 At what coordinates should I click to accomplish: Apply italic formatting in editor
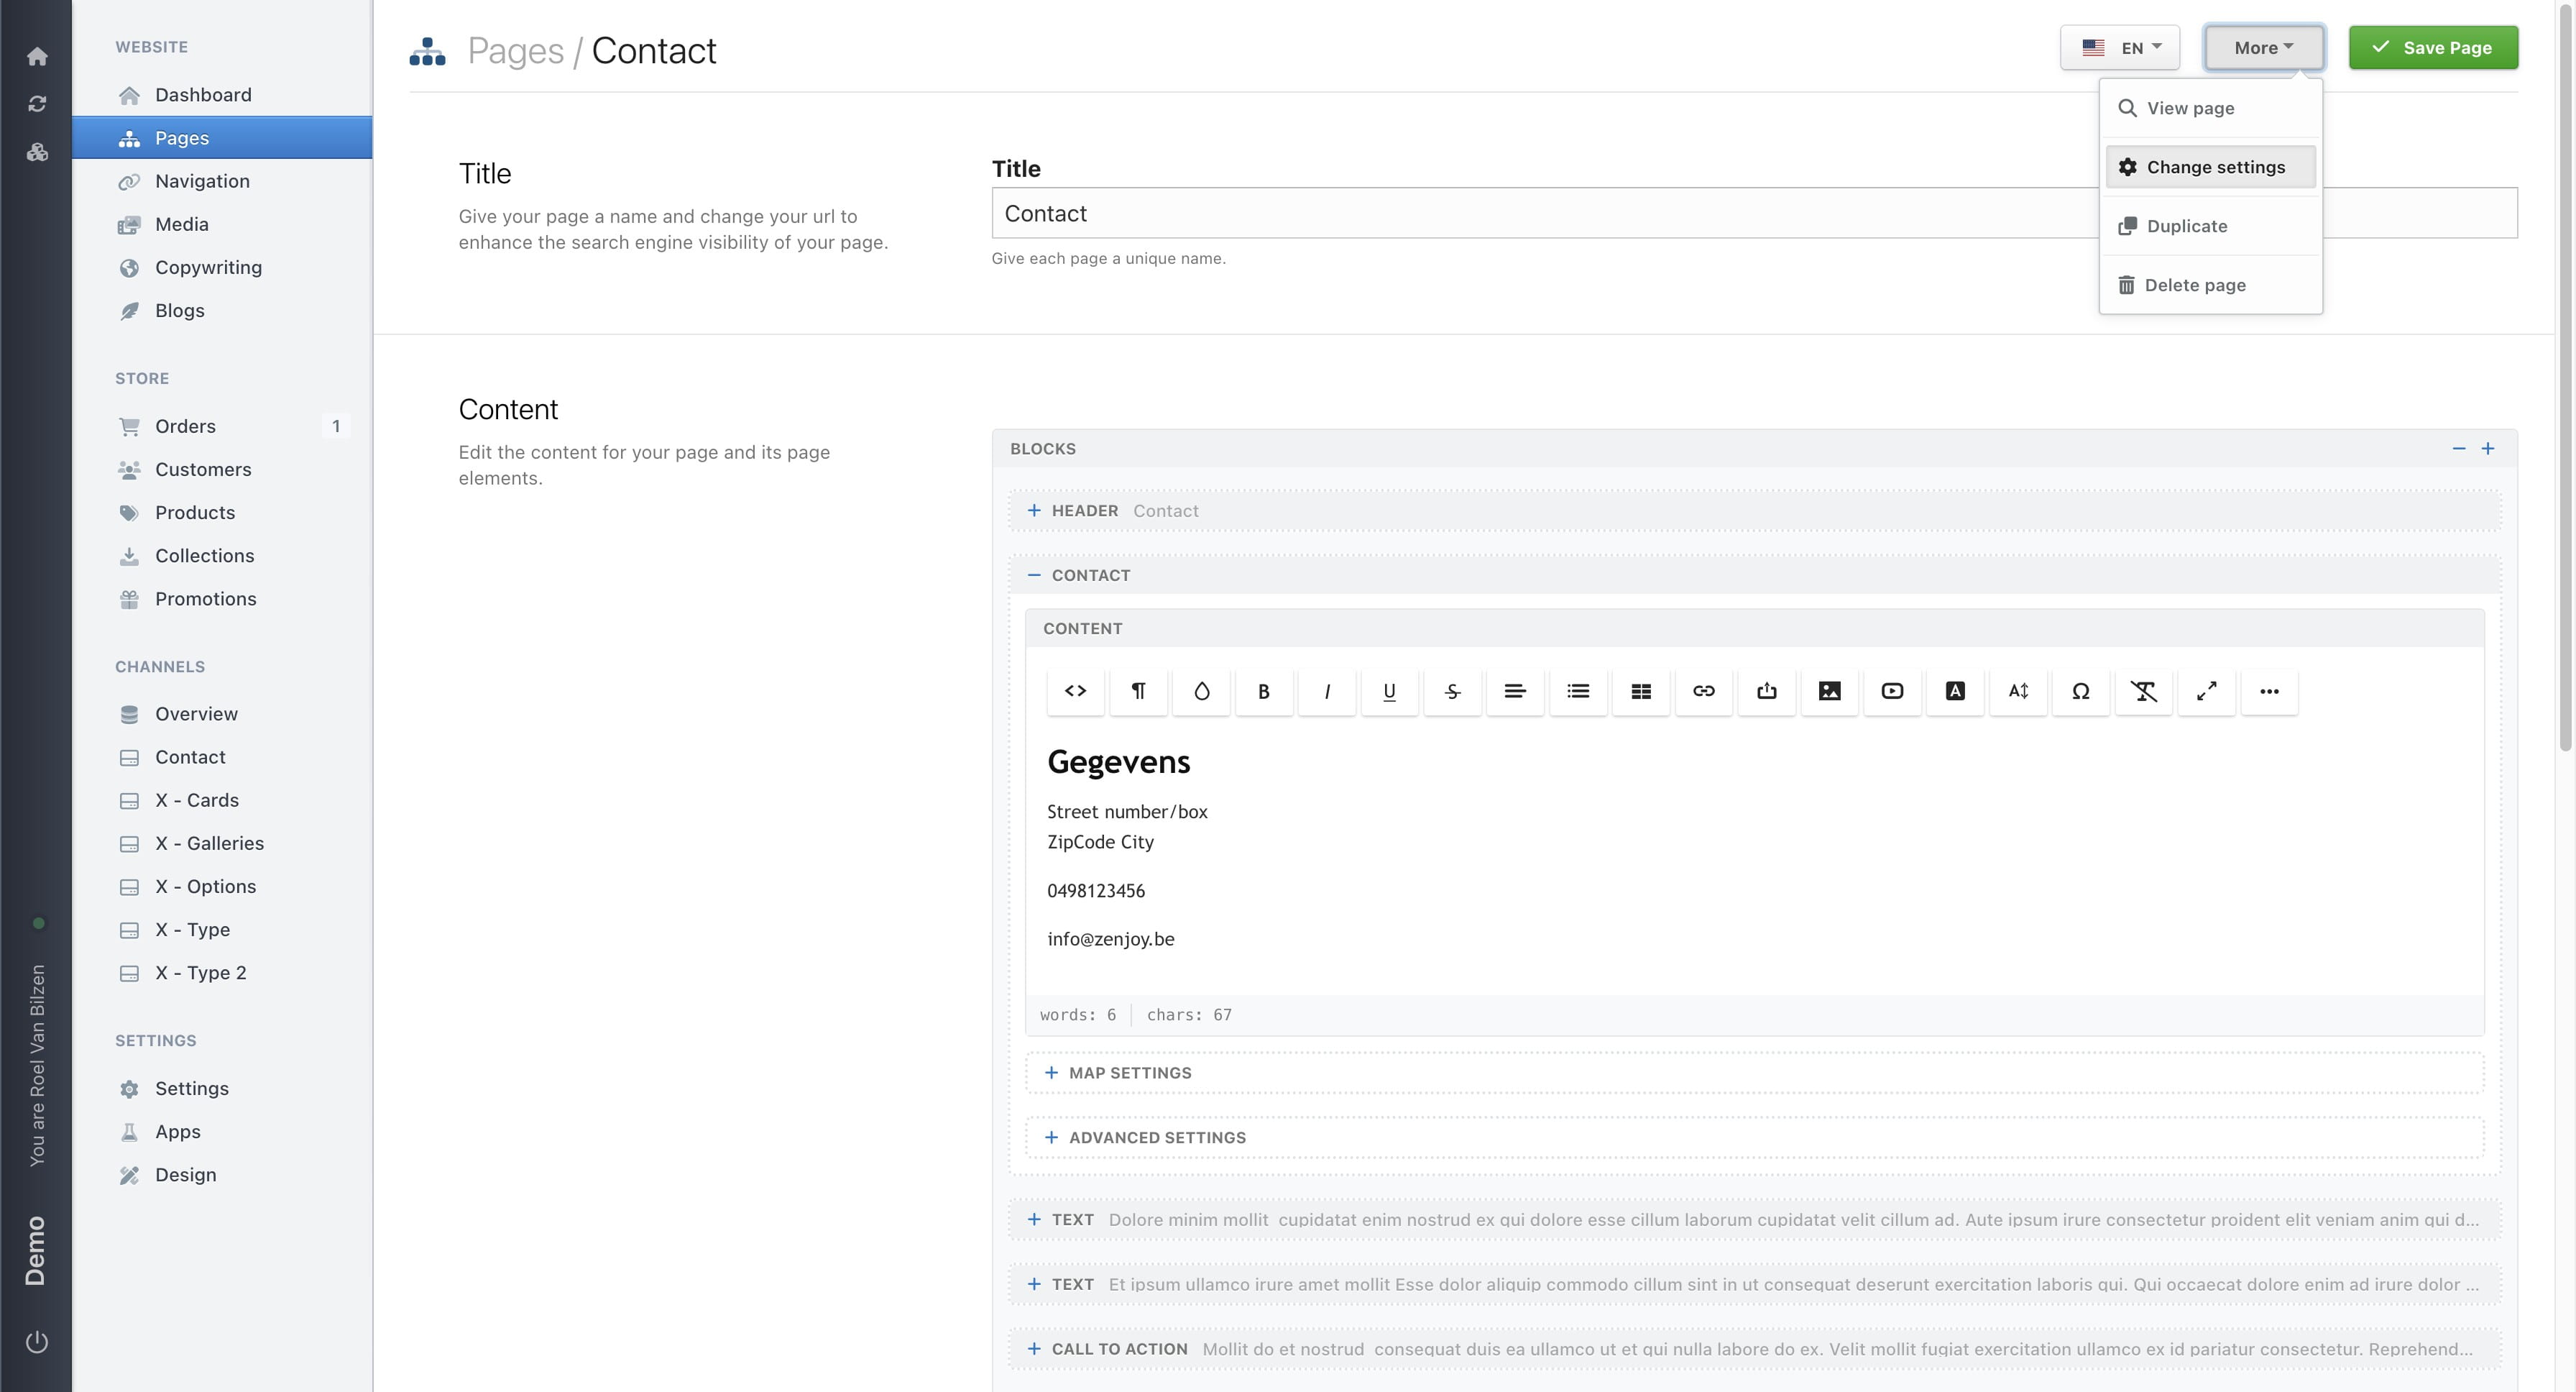point(1326,691)
